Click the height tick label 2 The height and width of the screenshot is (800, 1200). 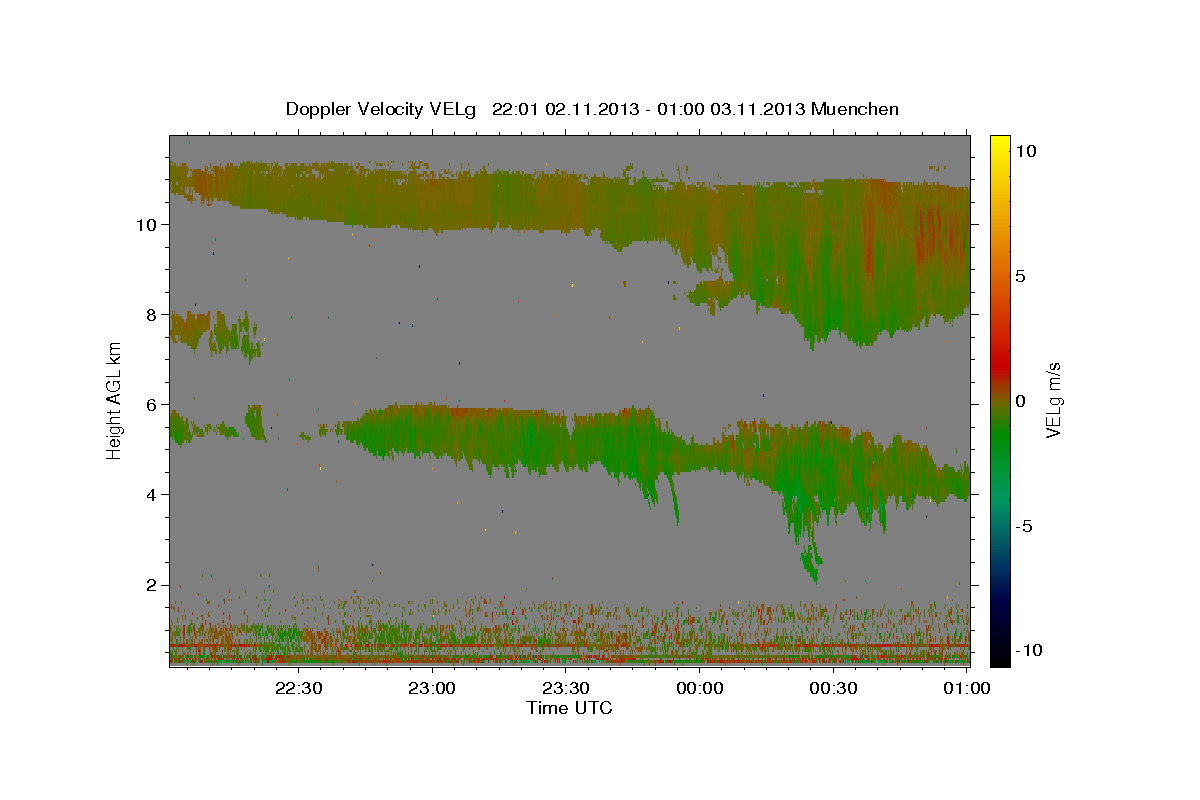click(x=152, y=585)
